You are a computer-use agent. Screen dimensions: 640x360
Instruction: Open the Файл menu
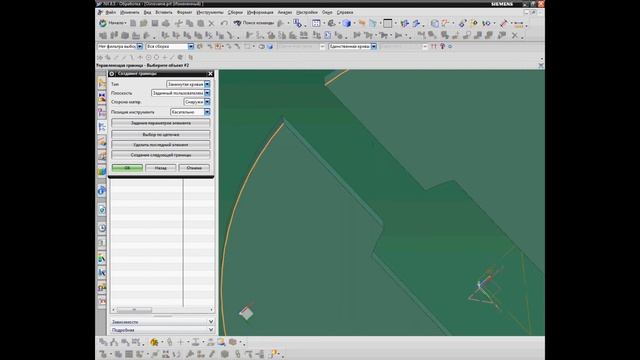[x=110, y=13]
